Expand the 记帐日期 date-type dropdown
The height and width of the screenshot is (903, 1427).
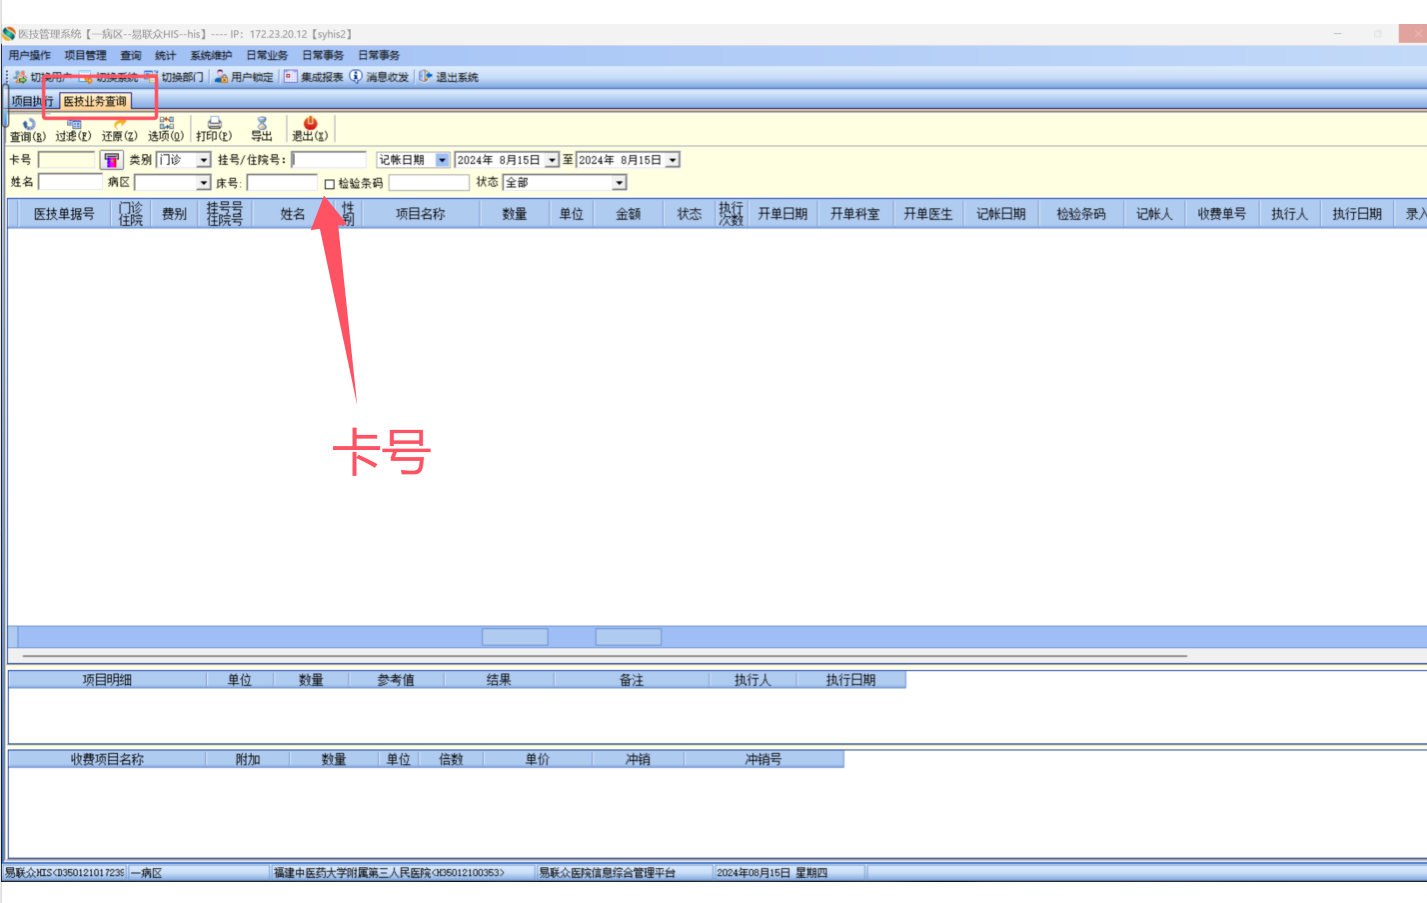click(442, 160)
